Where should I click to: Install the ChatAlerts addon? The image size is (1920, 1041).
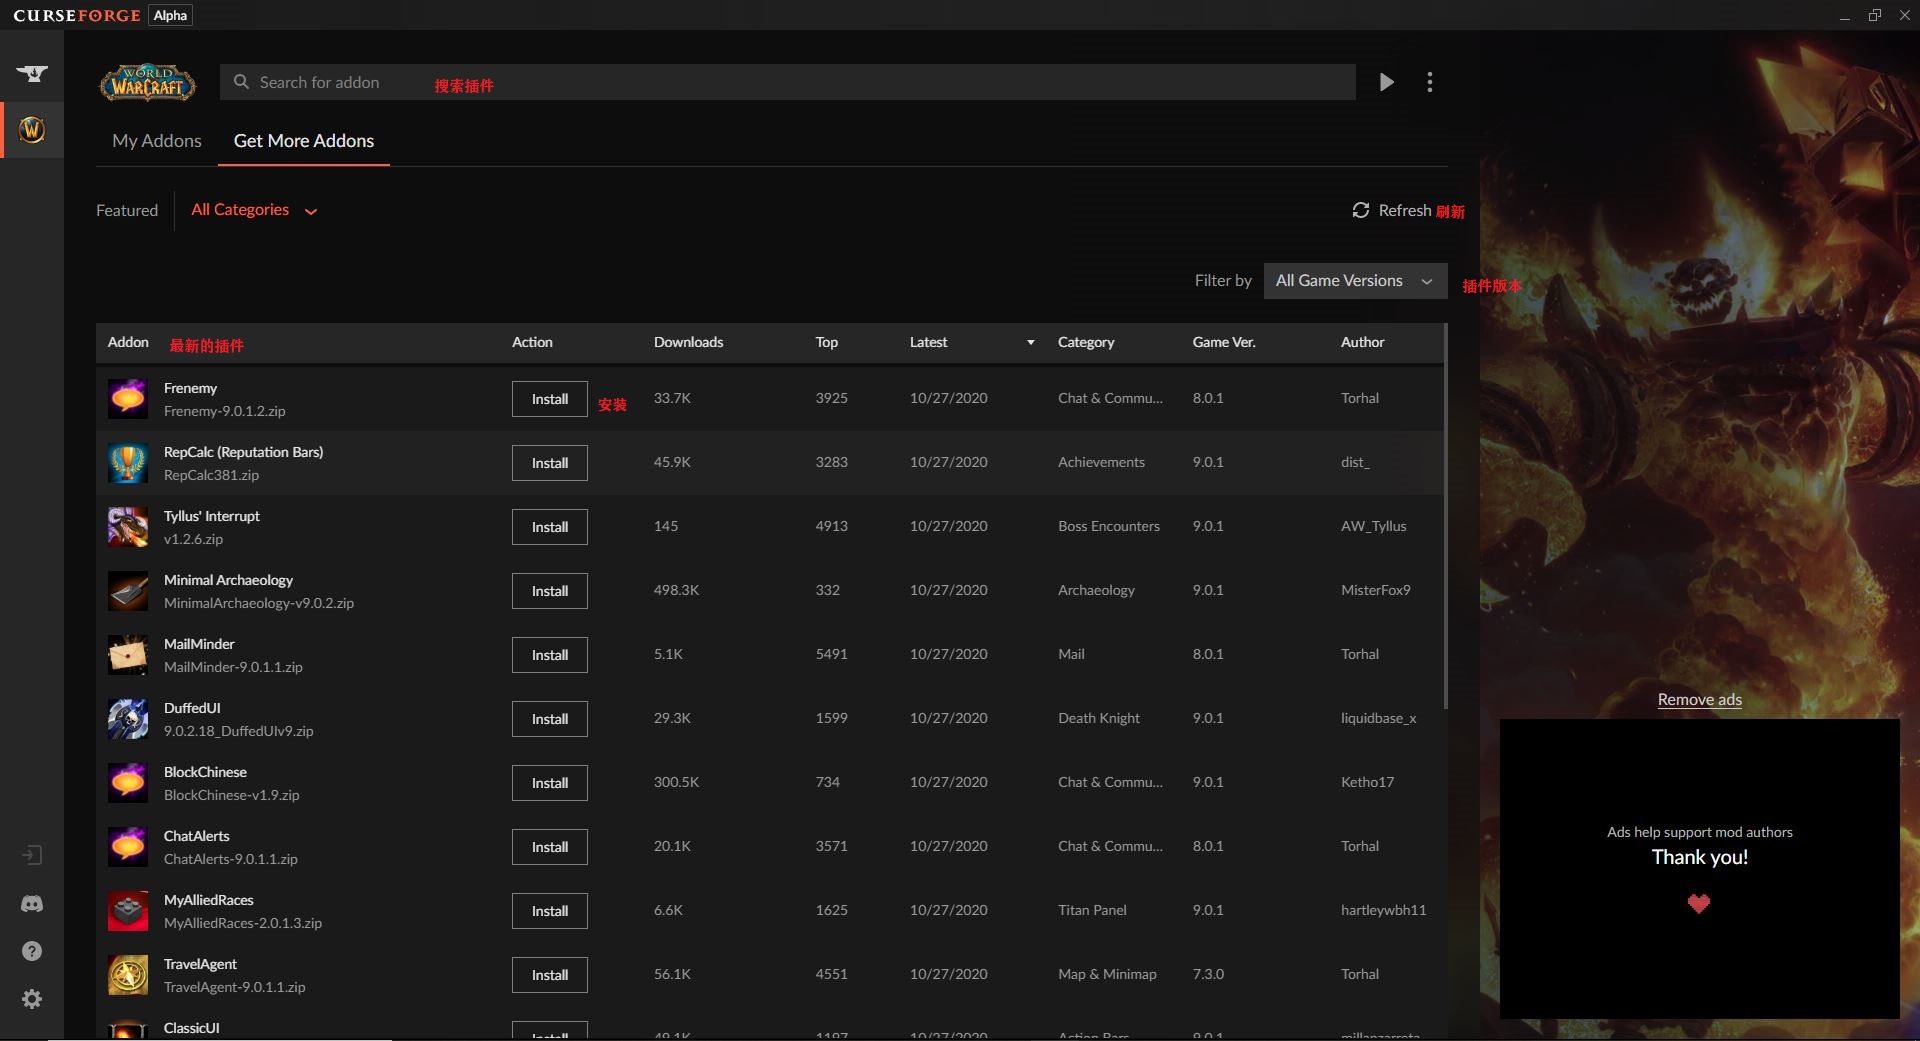click(550, 847)
